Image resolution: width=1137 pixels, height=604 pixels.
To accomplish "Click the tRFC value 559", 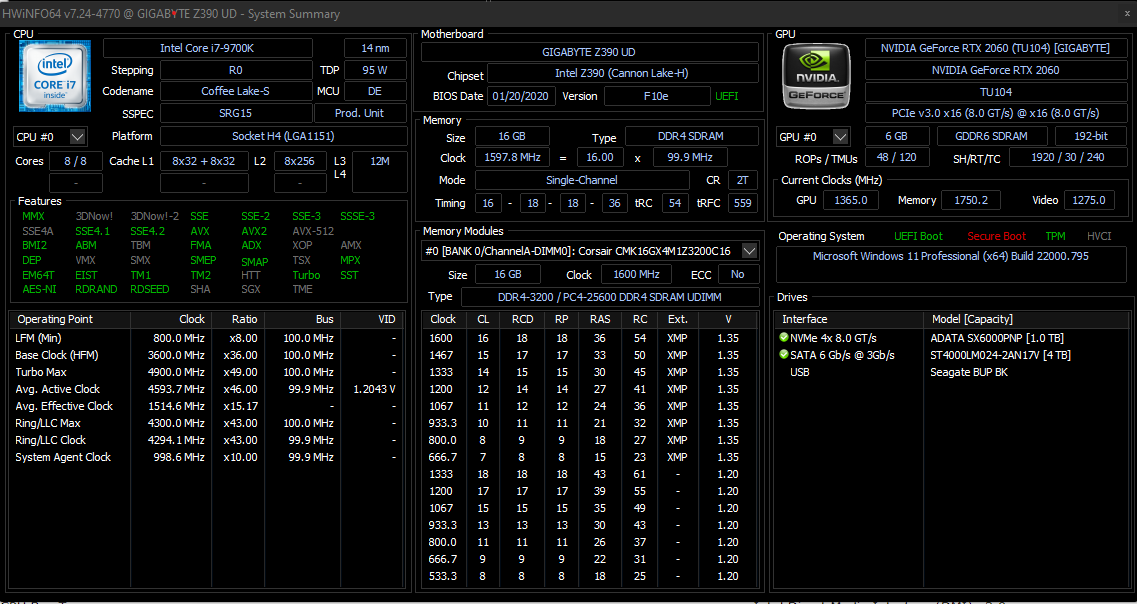I will click(x=743, y=203).
